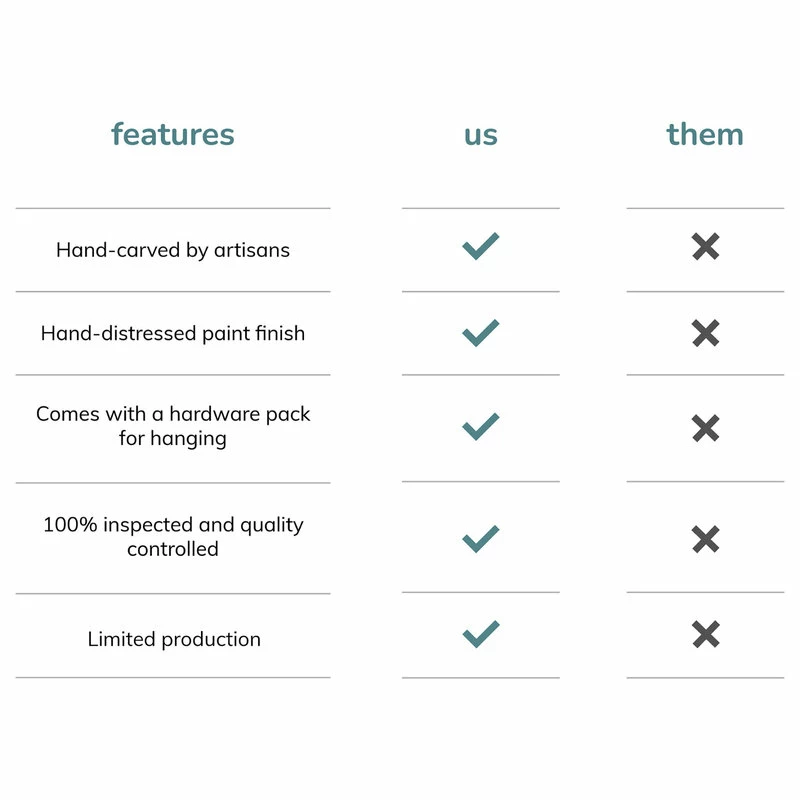The image size is (800, 800).
Task: Click the "Hand-carved by artisans" text
Action: coord(173,250)
